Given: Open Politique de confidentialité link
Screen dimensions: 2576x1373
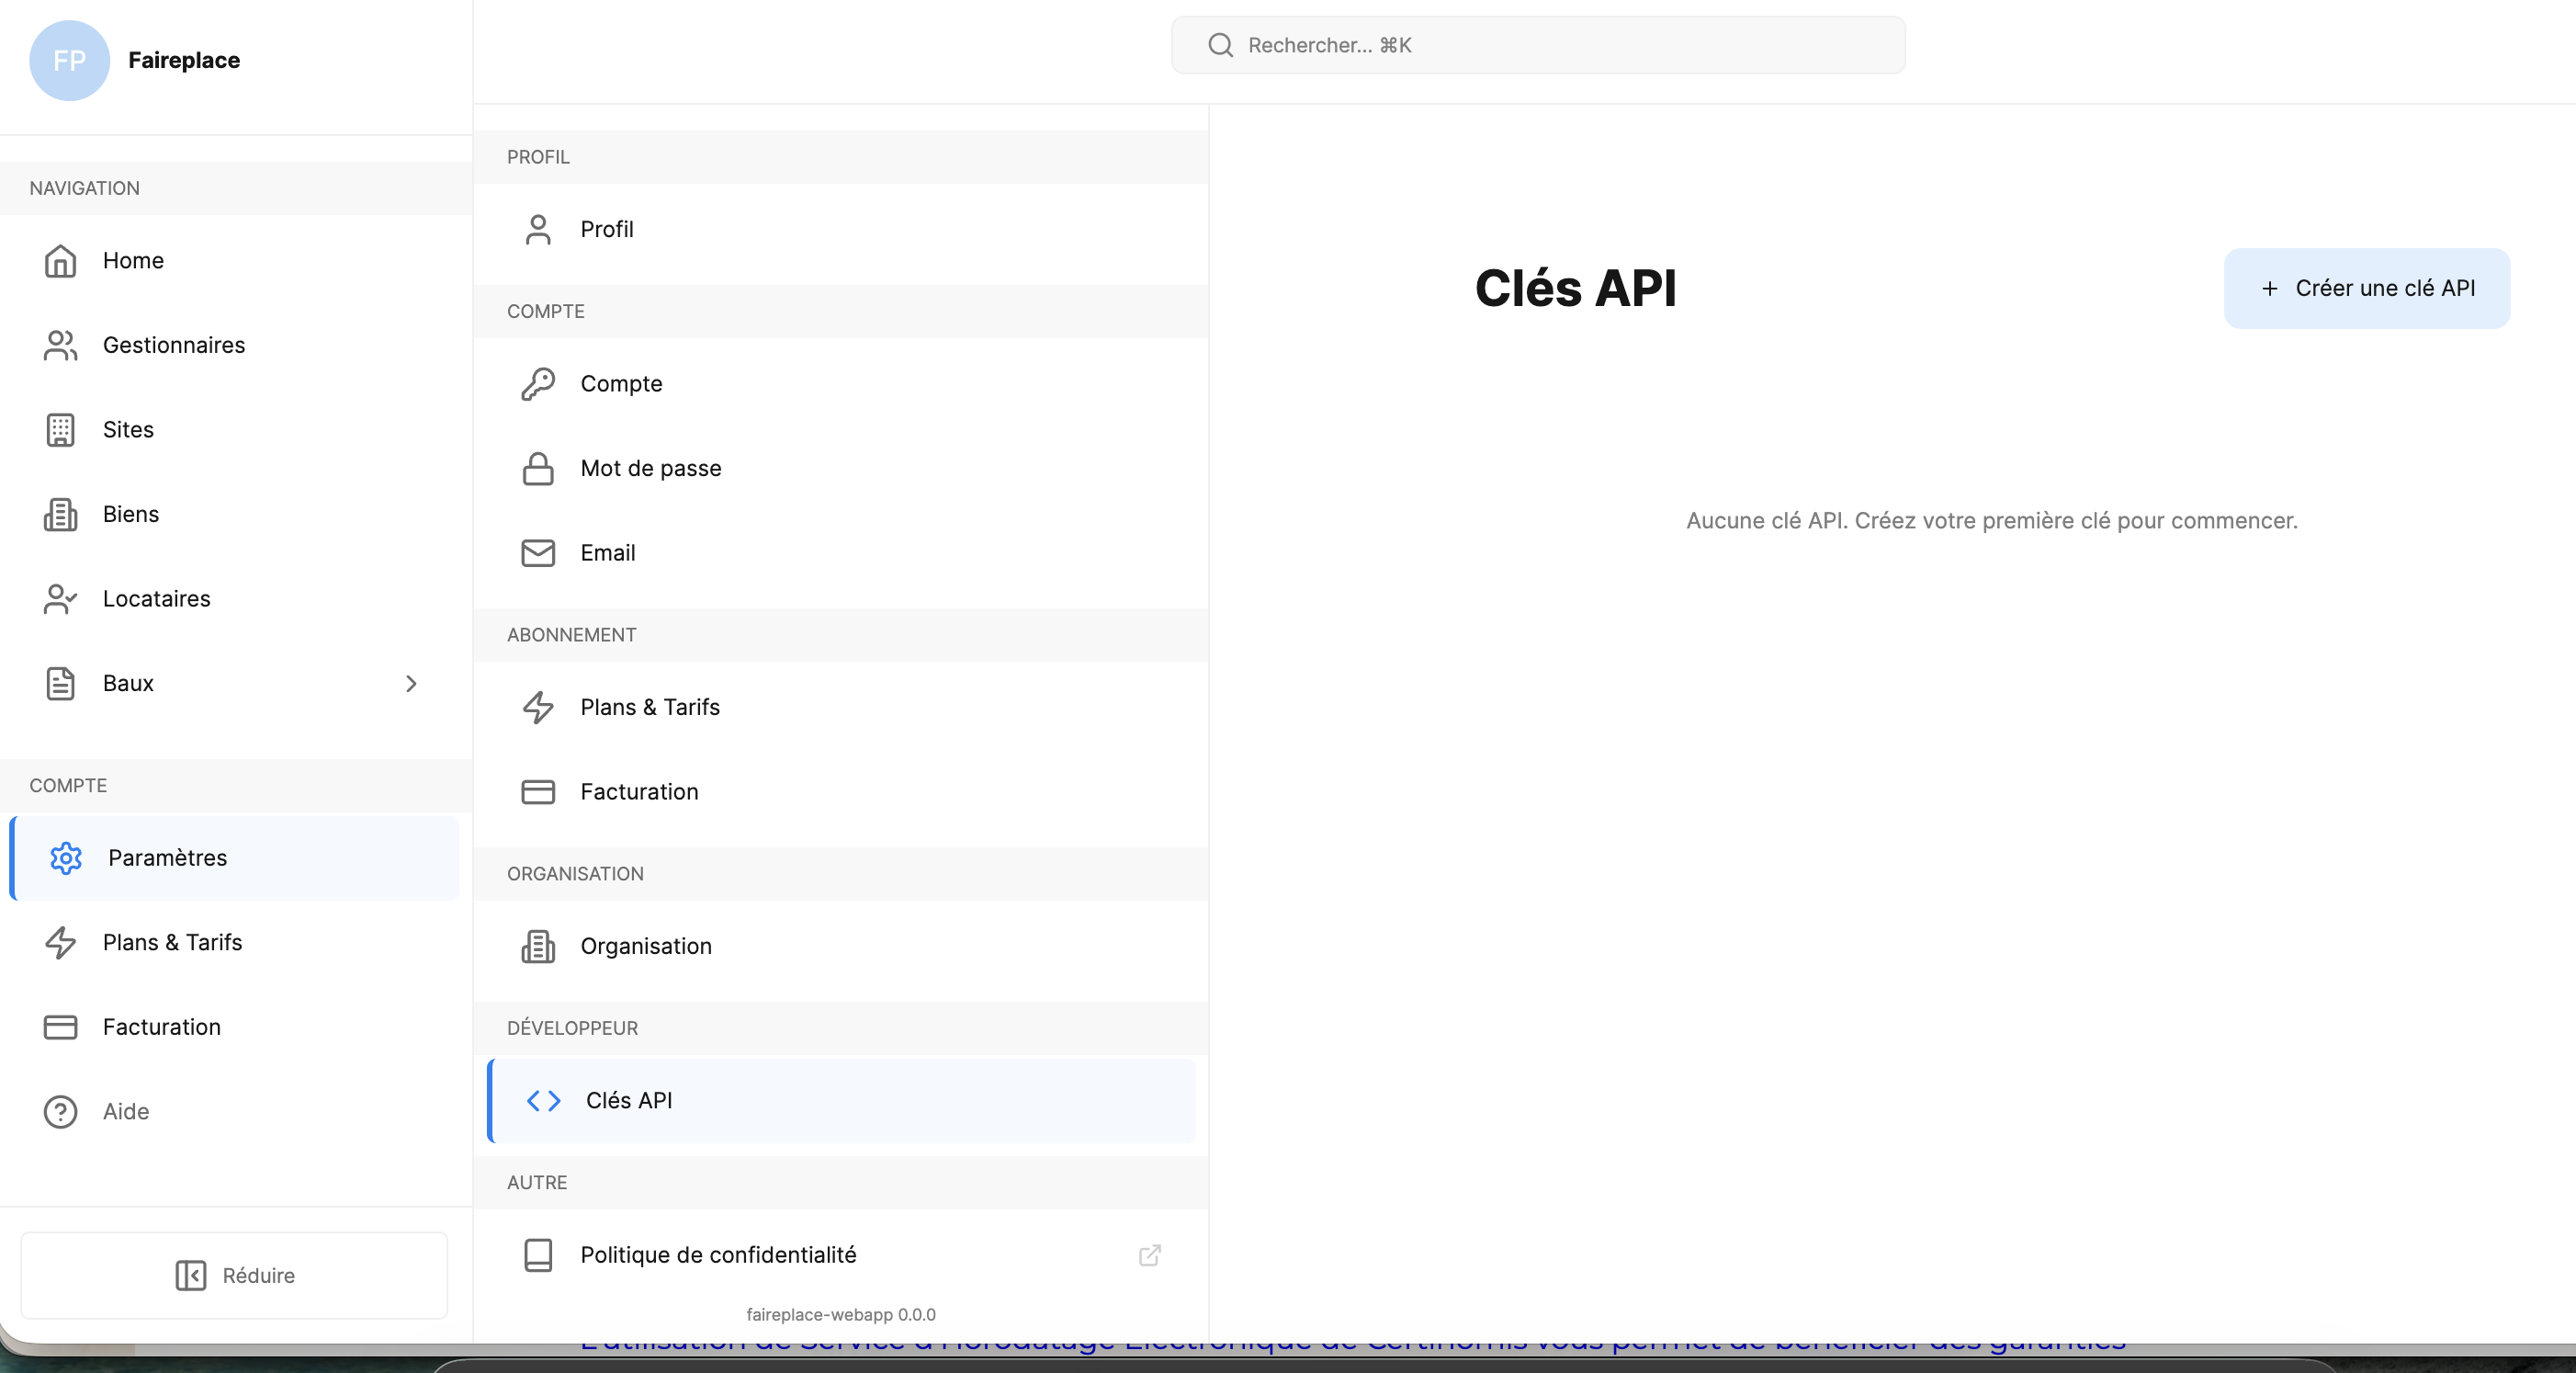Looking at the screenshot, I should click(x=718, y=1257).
